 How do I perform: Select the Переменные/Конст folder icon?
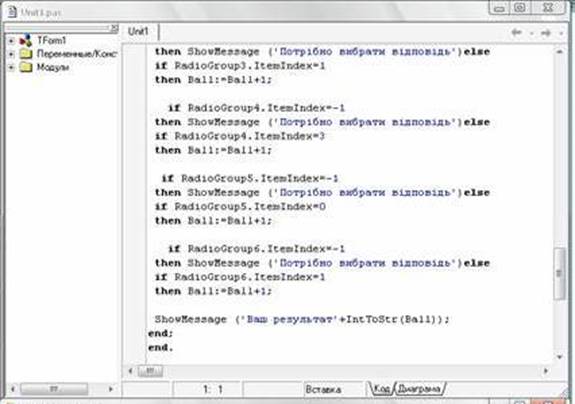point(26,54)
